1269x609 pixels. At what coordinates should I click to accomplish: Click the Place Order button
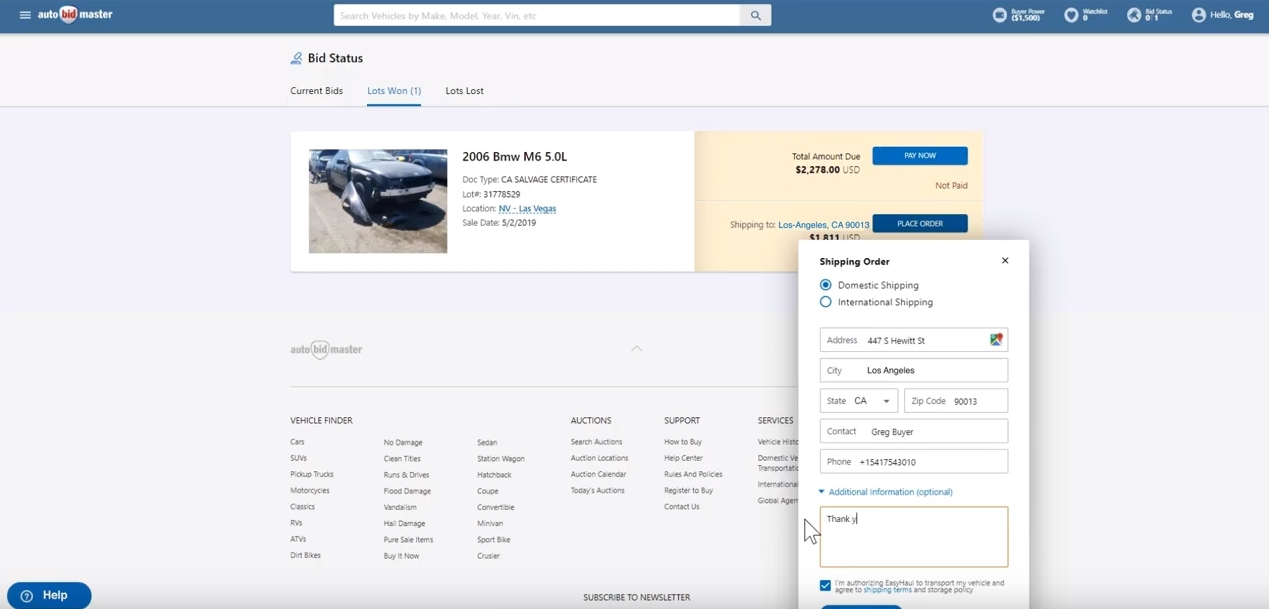pos(919,224)
